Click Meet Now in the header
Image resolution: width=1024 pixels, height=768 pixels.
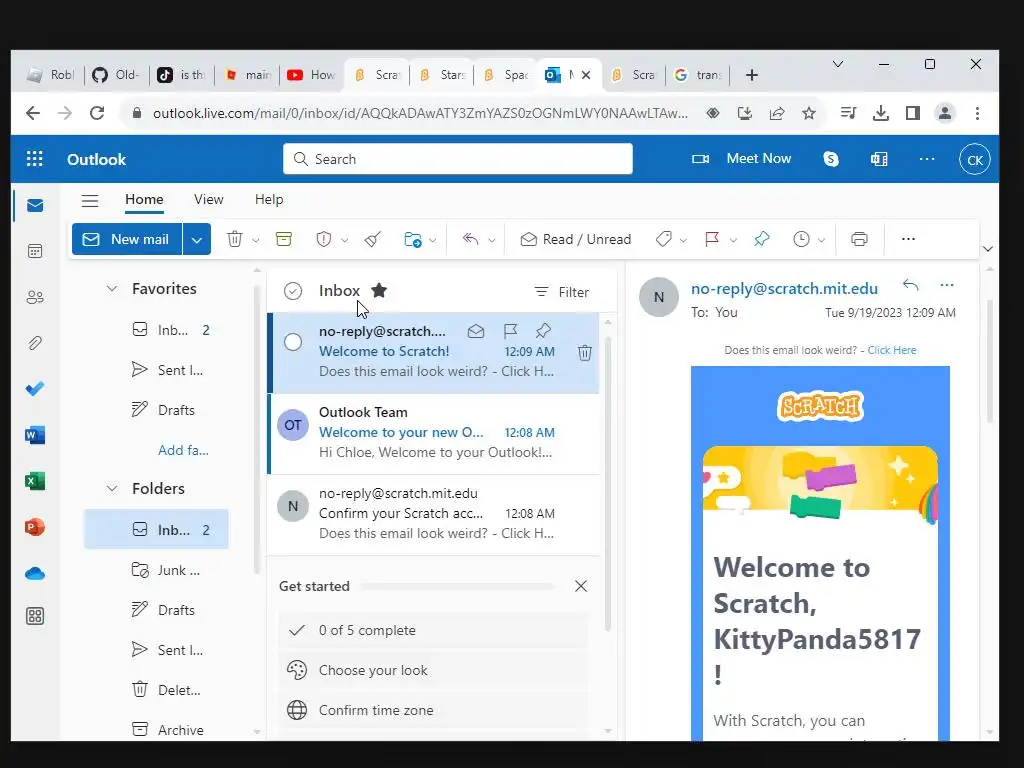coord(741,159)
